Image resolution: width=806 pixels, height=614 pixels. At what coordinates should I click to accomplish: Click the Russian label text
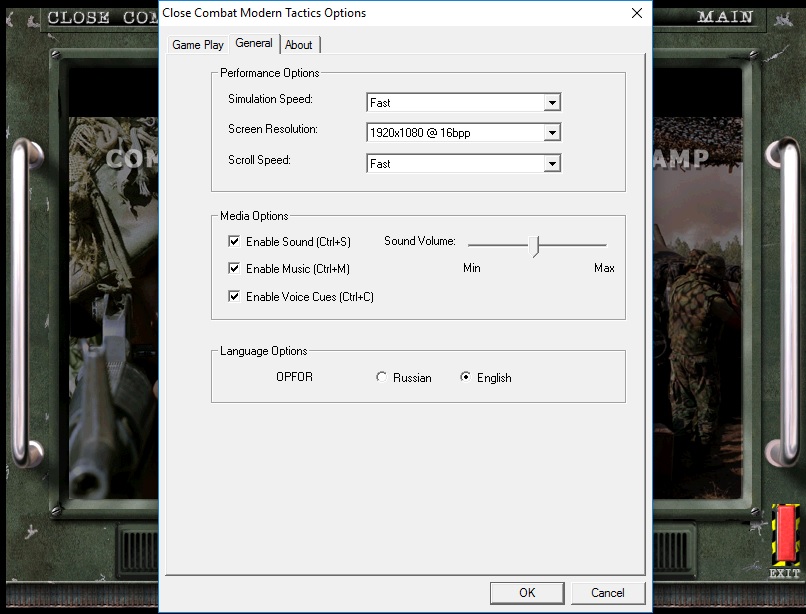coord(412,378)
